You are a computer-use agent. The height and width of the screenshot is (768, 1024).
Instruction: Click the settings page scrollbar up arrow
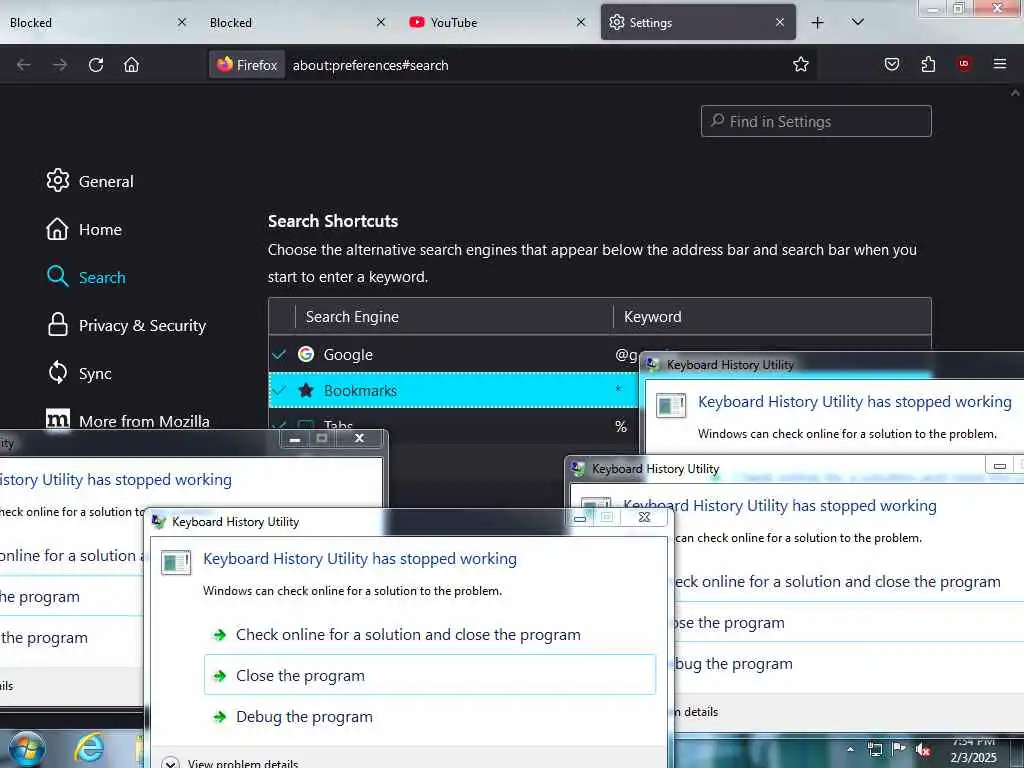pos(1016,93)
